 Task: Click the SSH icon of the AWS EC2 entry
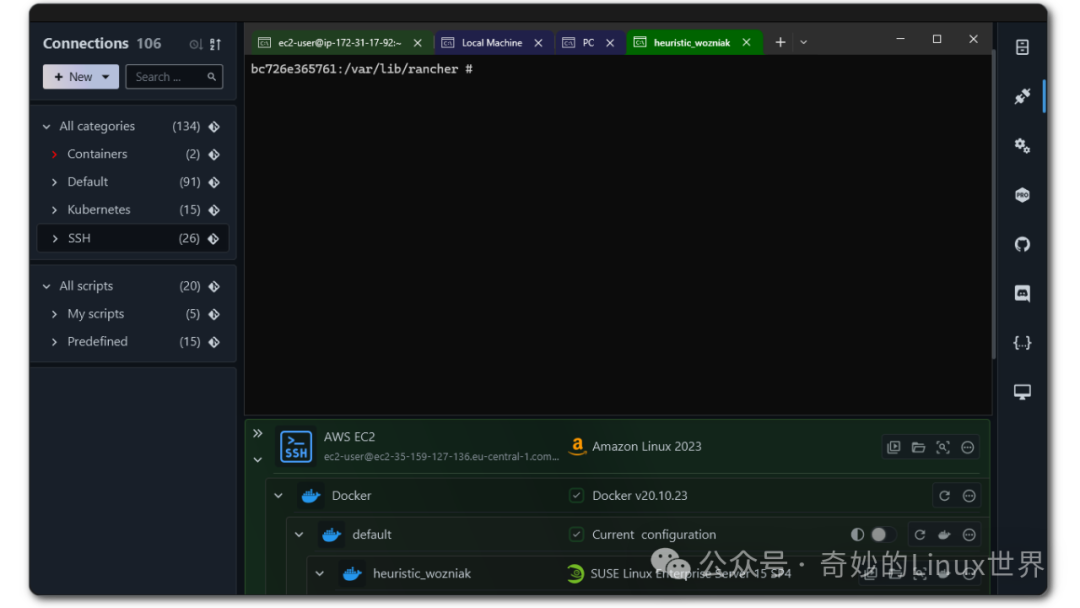[x=296, y=447]
